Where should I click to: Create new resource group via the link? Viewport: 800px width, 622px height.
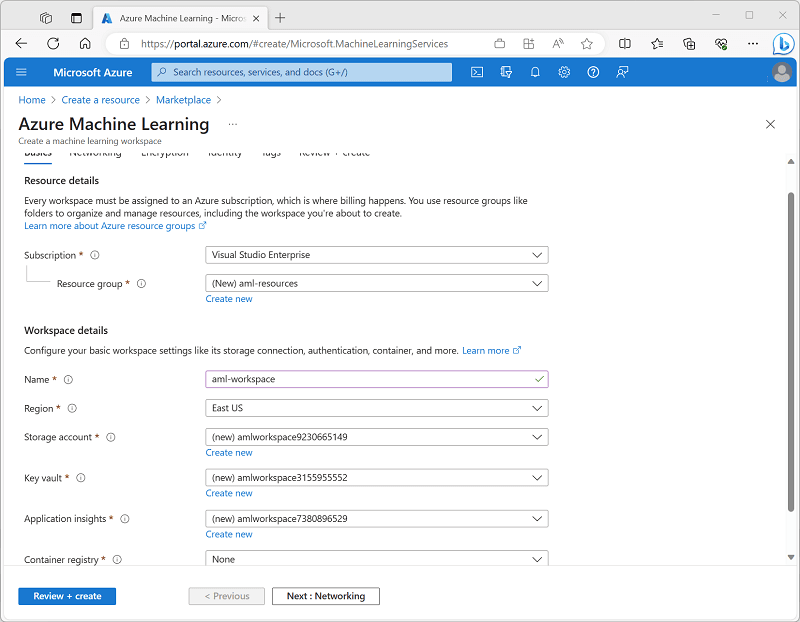point(228,298)
